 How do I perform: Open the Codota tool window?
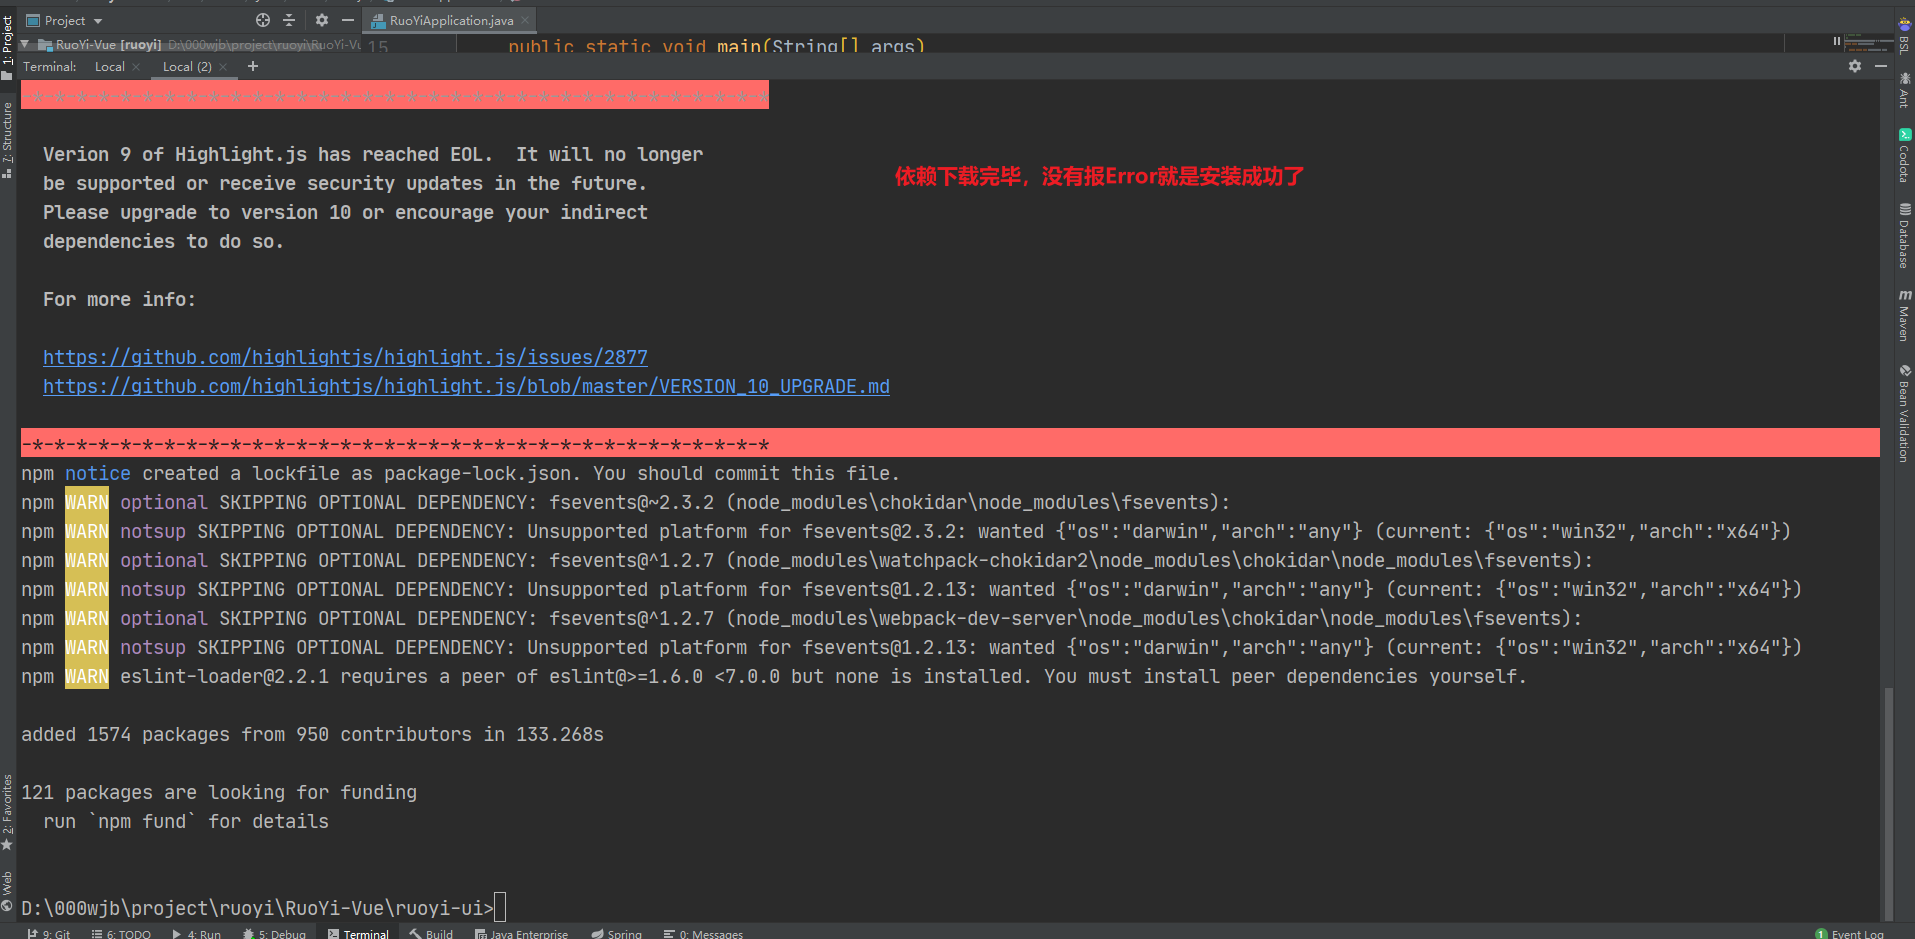(1904, 156)
